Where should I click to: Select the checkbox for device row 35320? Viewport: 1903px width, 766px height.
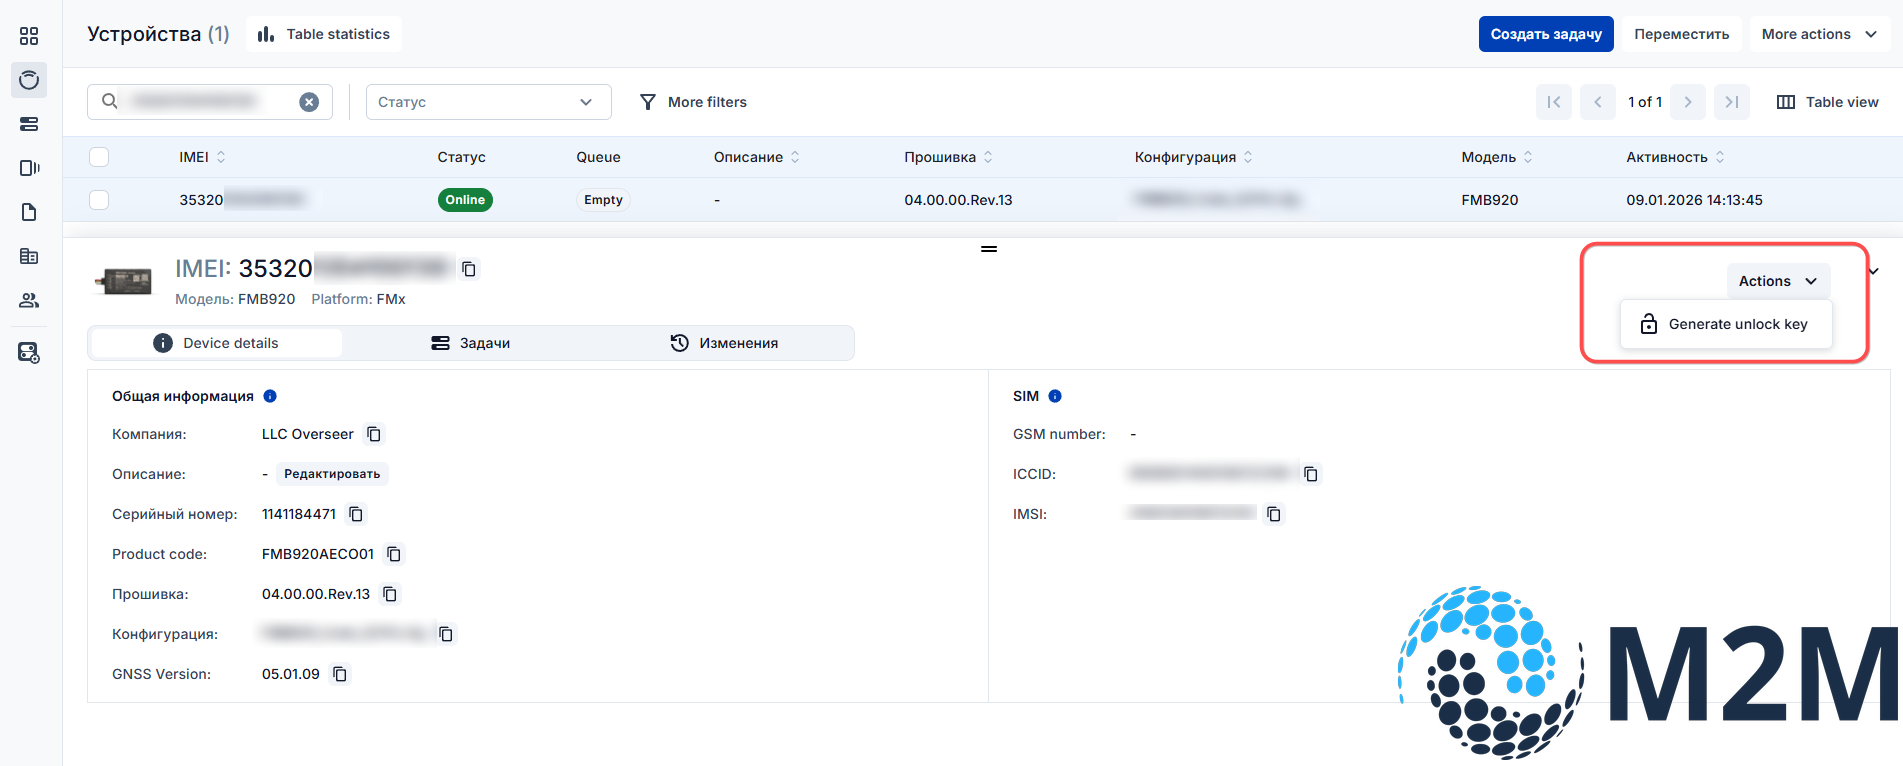(99, 200)
